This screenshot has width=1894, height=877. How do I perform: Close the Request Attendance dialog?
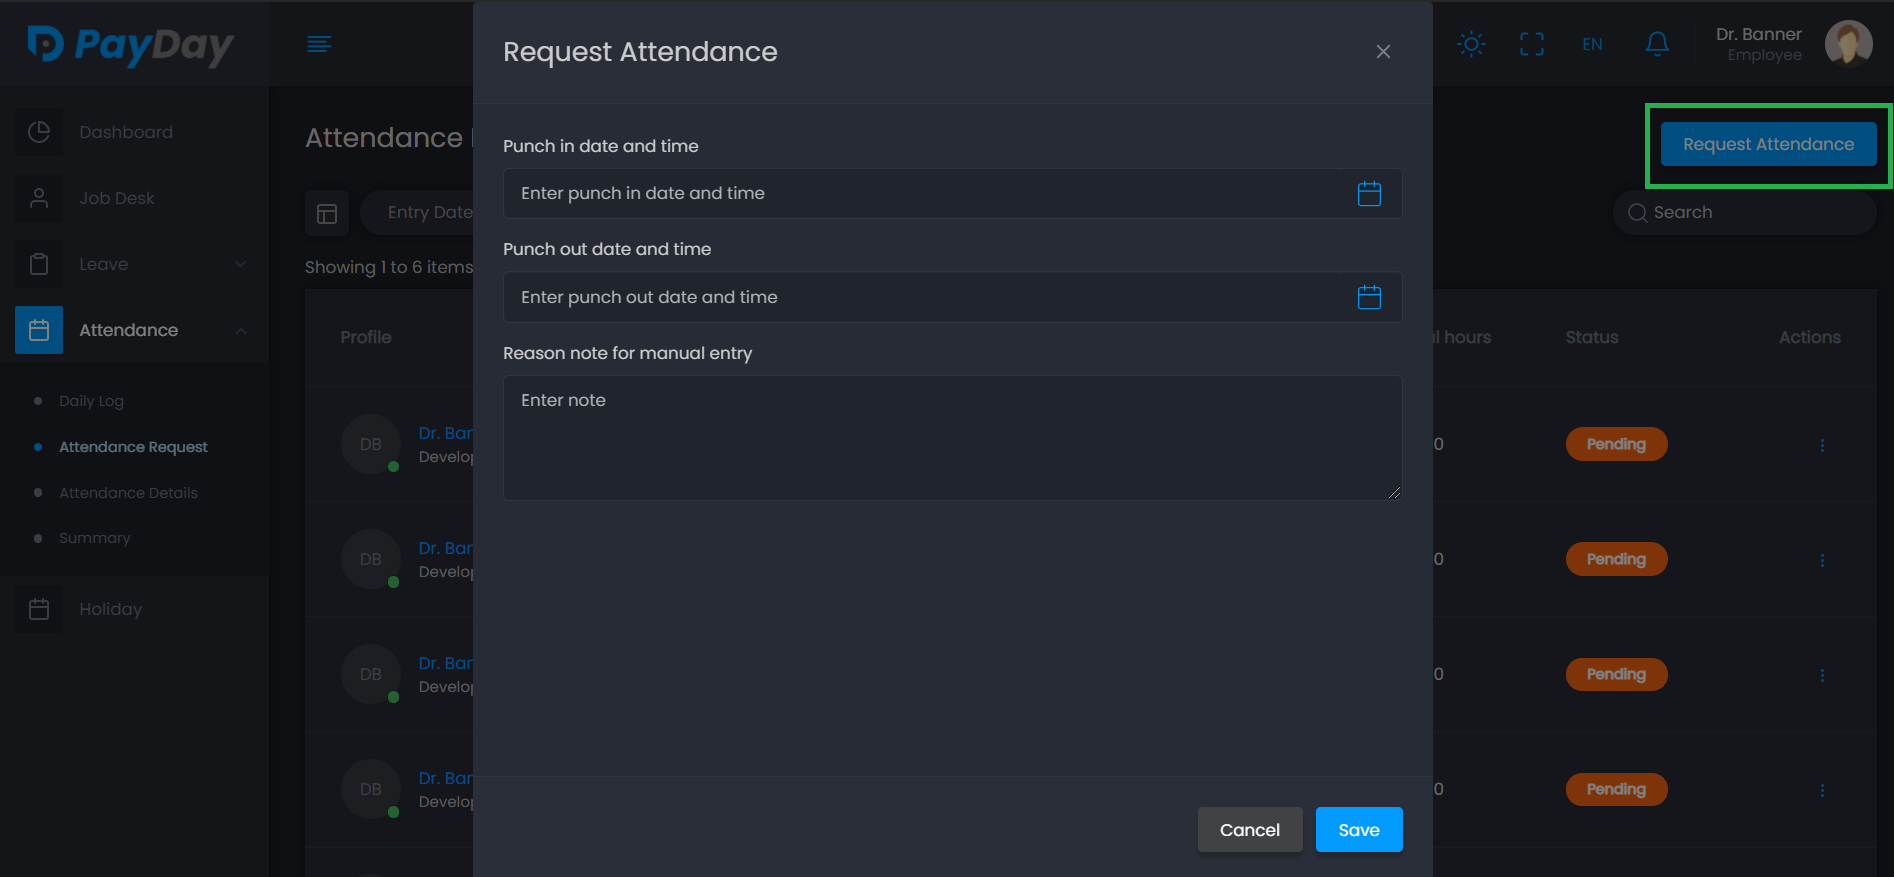[1383, 52]
